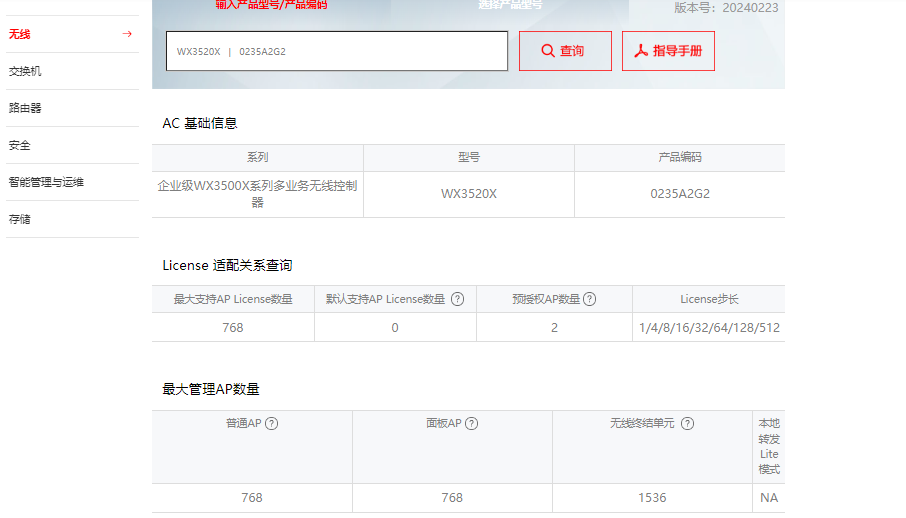
Task: Click the 产品编码 column header
Action: click(x=680, y=157)
